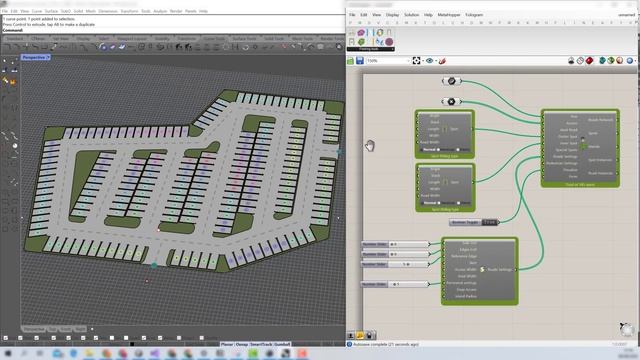640x360 pixels.
Task: Open the Analyze menu in Rhino
Action: 160,11
